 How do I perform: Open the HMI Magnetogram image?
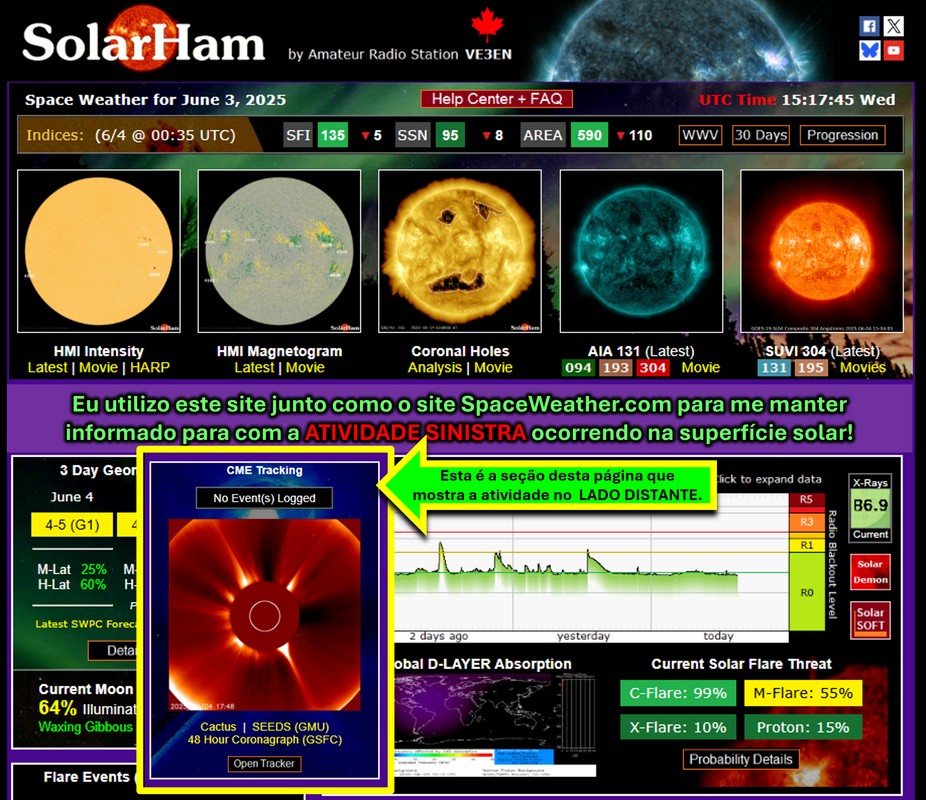click(279, 251)
